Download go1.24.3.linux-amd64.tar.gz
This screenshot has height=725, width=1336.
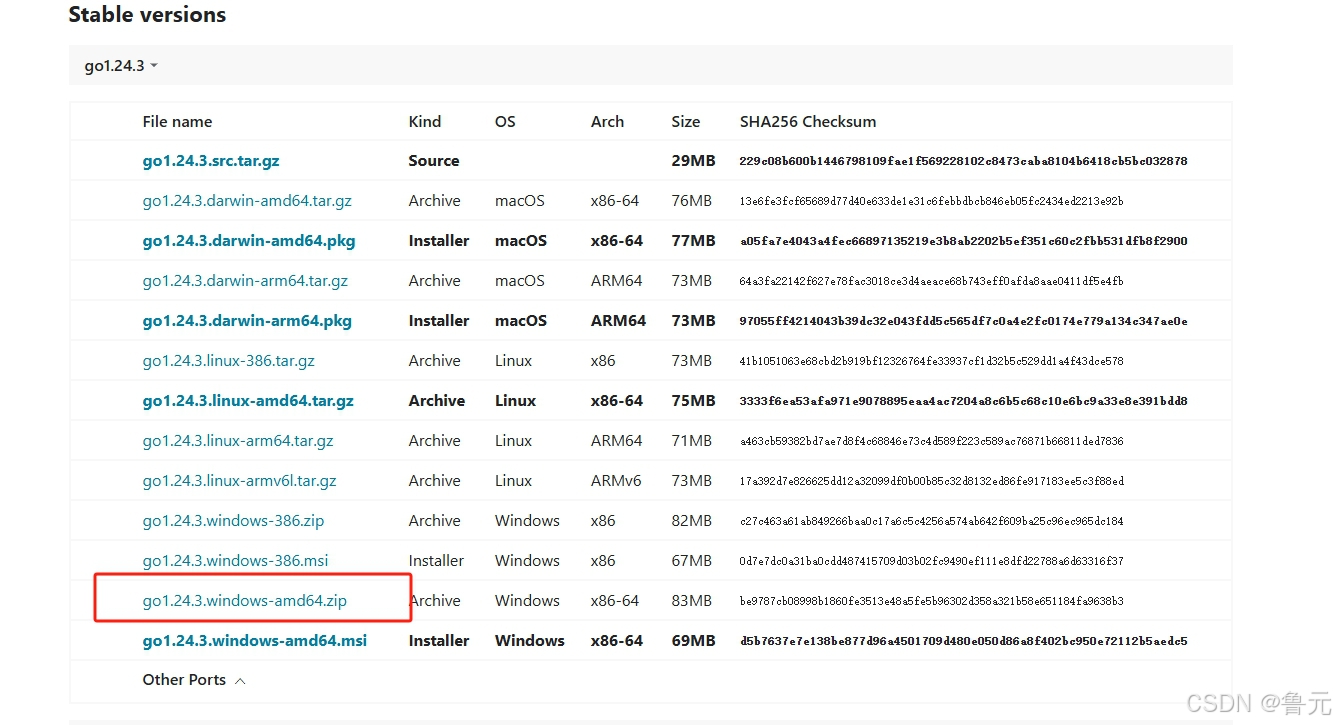[x=248, y=401]
